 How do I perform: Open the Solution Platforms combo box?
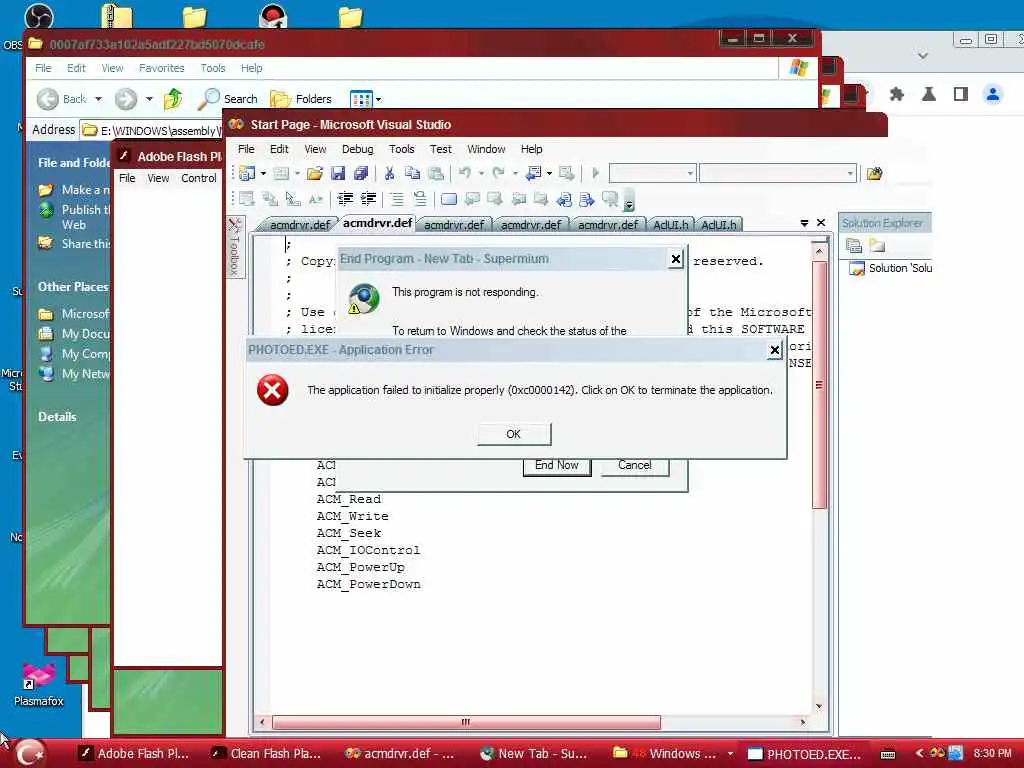pyautogui.click(x=778, y=173)
